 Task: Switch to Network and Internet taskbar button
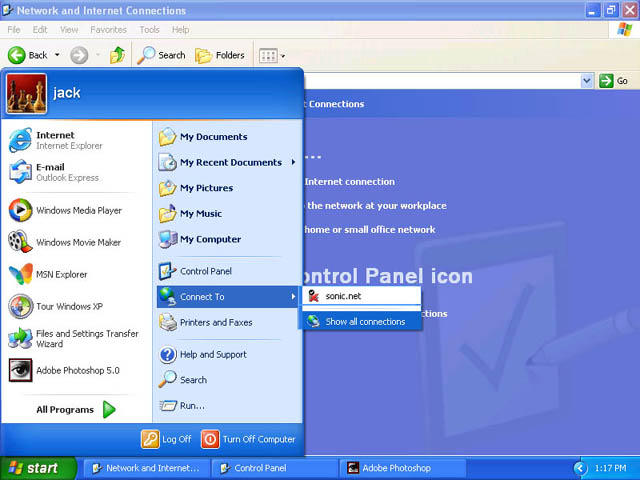point(147,468)
